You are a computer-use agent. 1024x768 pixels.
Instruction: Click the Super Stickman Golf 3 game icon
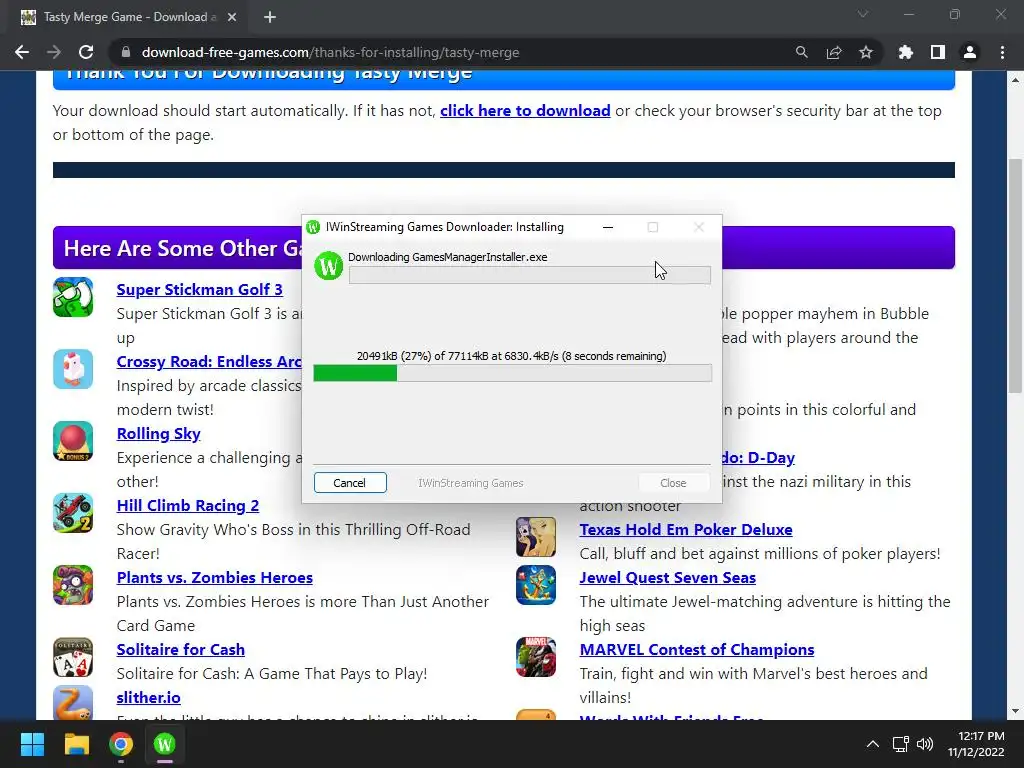click(x=73, y=297)
